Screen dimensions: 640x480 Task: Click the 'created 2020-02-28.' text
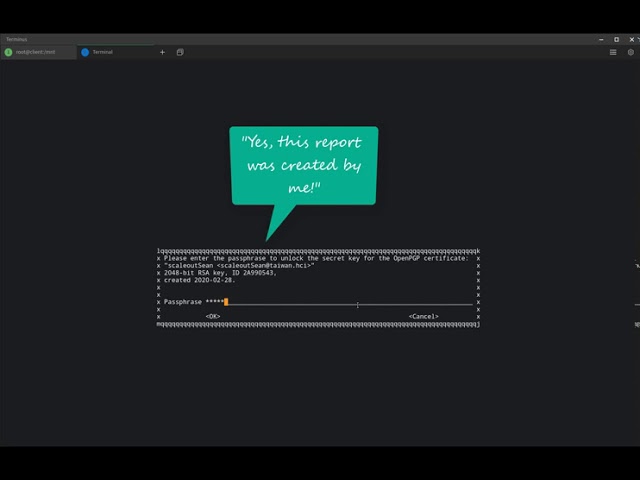200,280
